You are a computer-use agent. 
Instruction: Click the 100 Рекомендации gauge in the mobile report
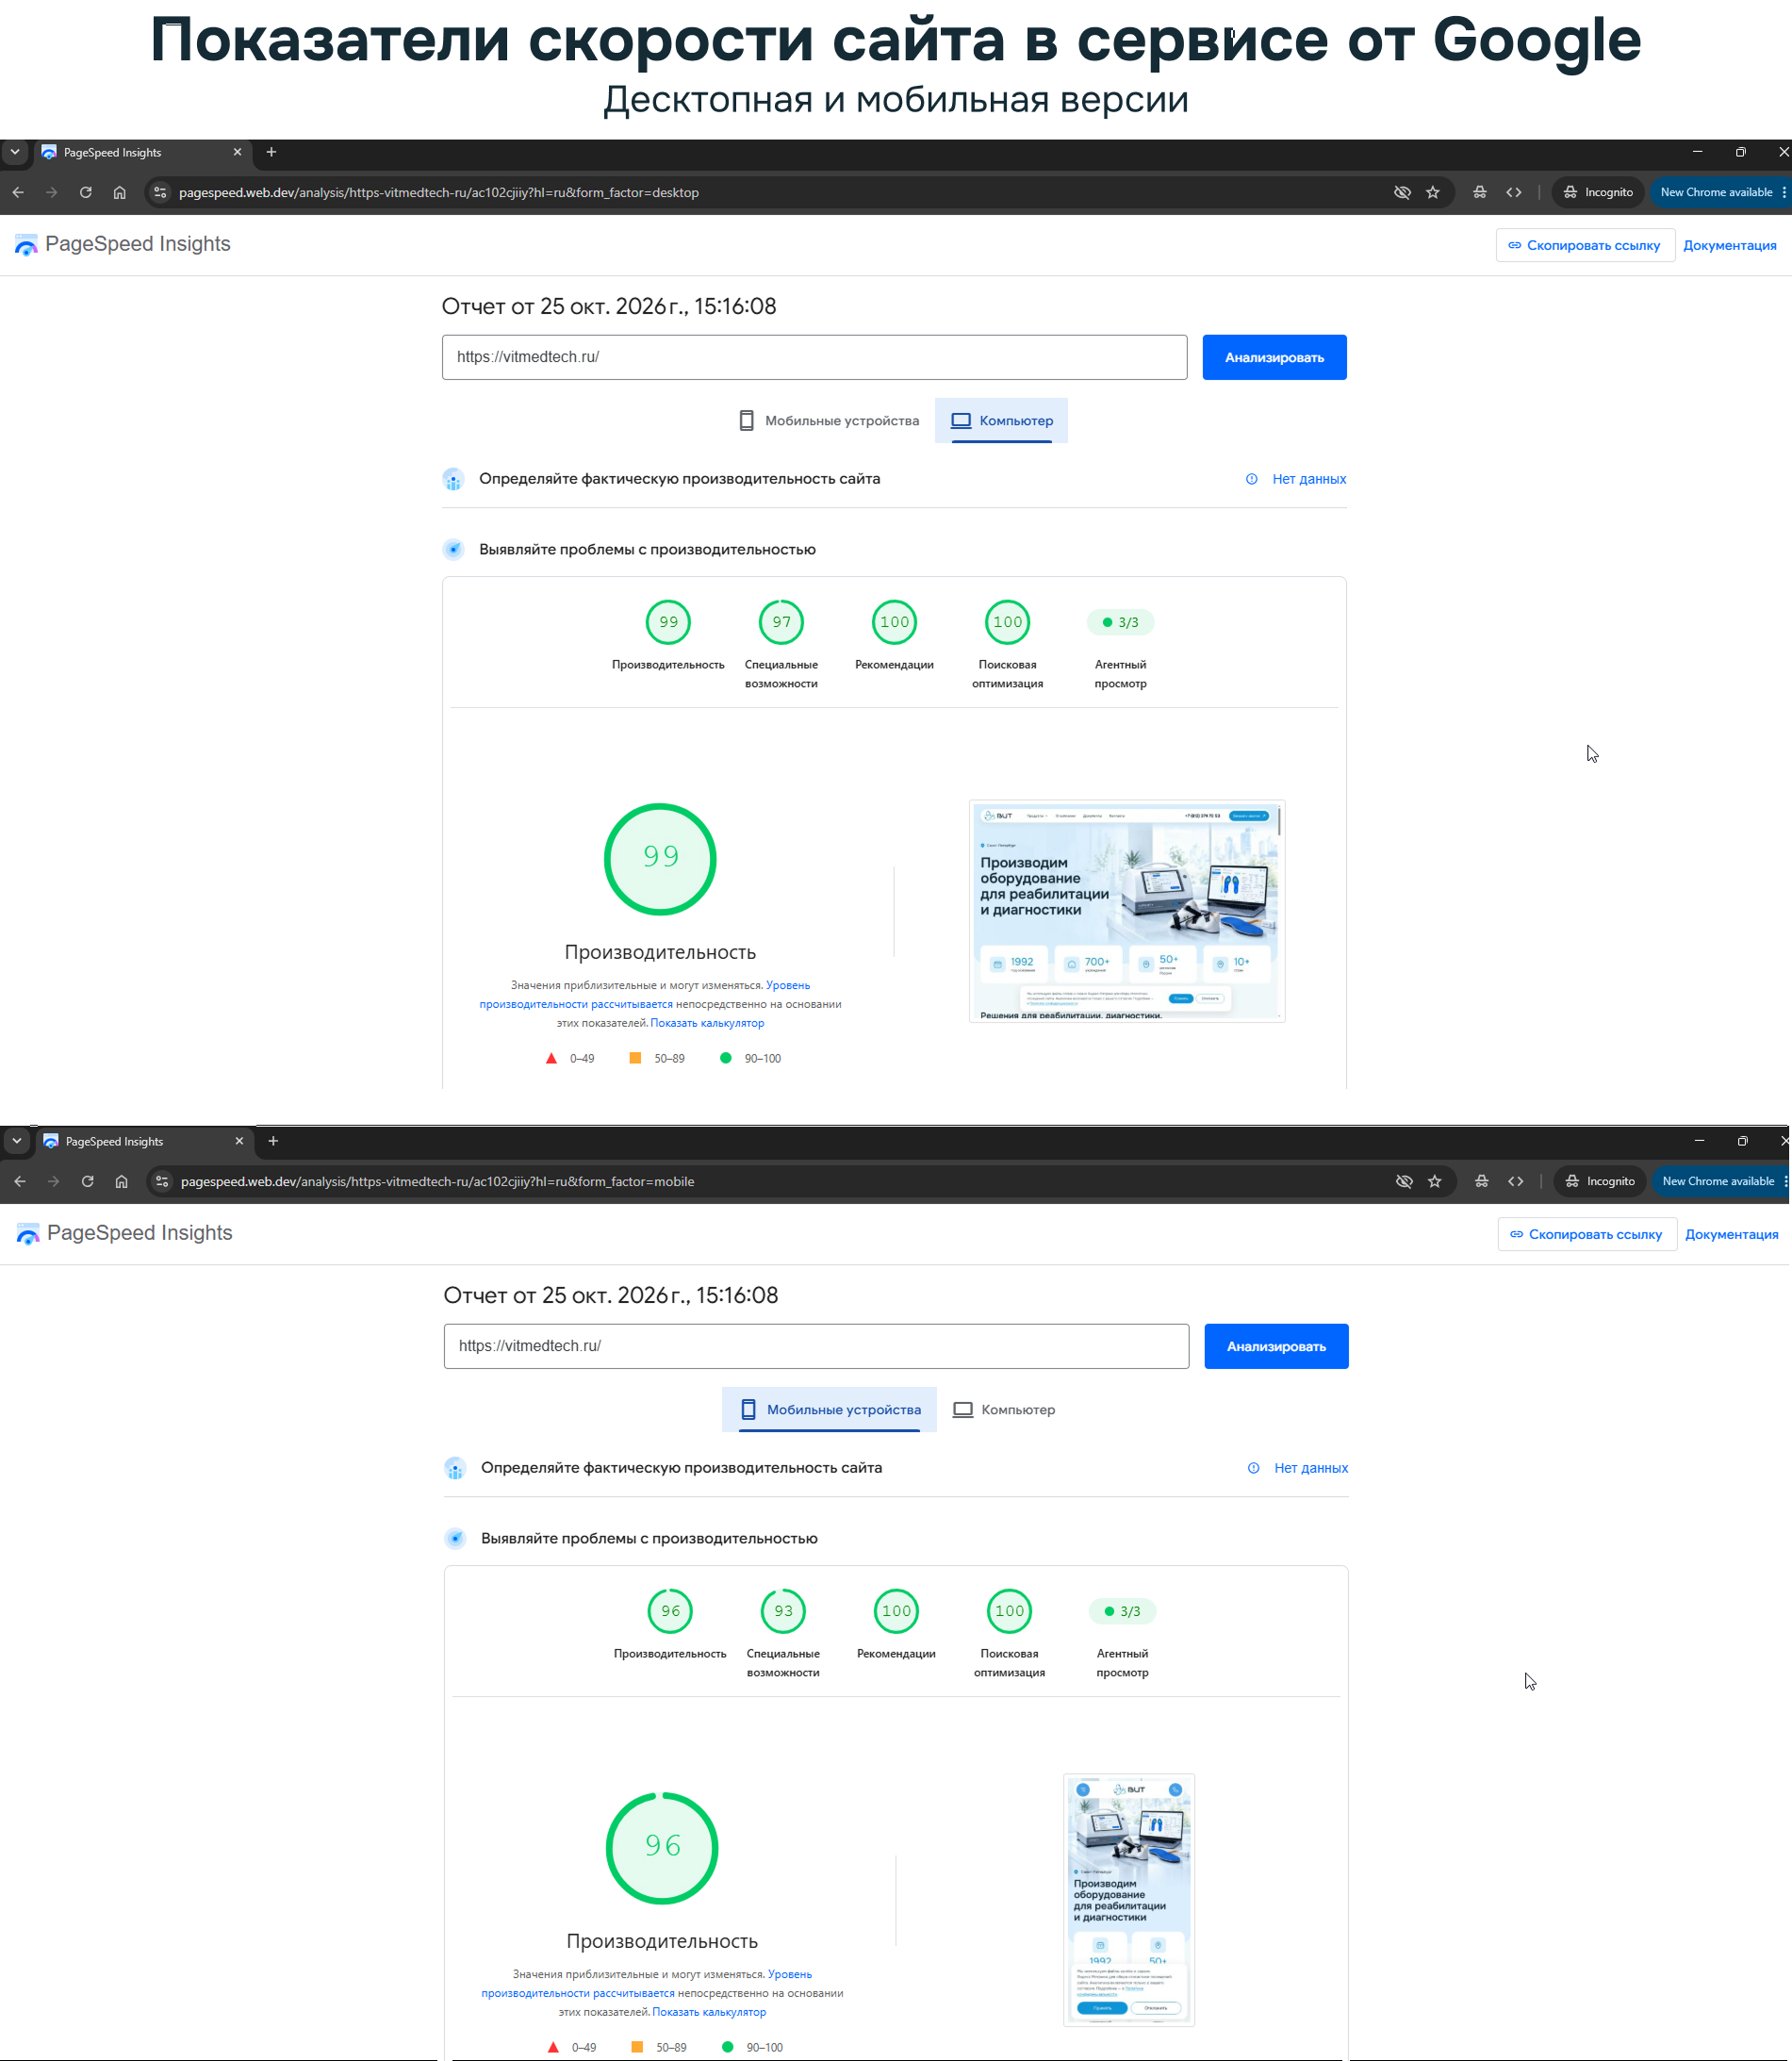[896, 1611]
